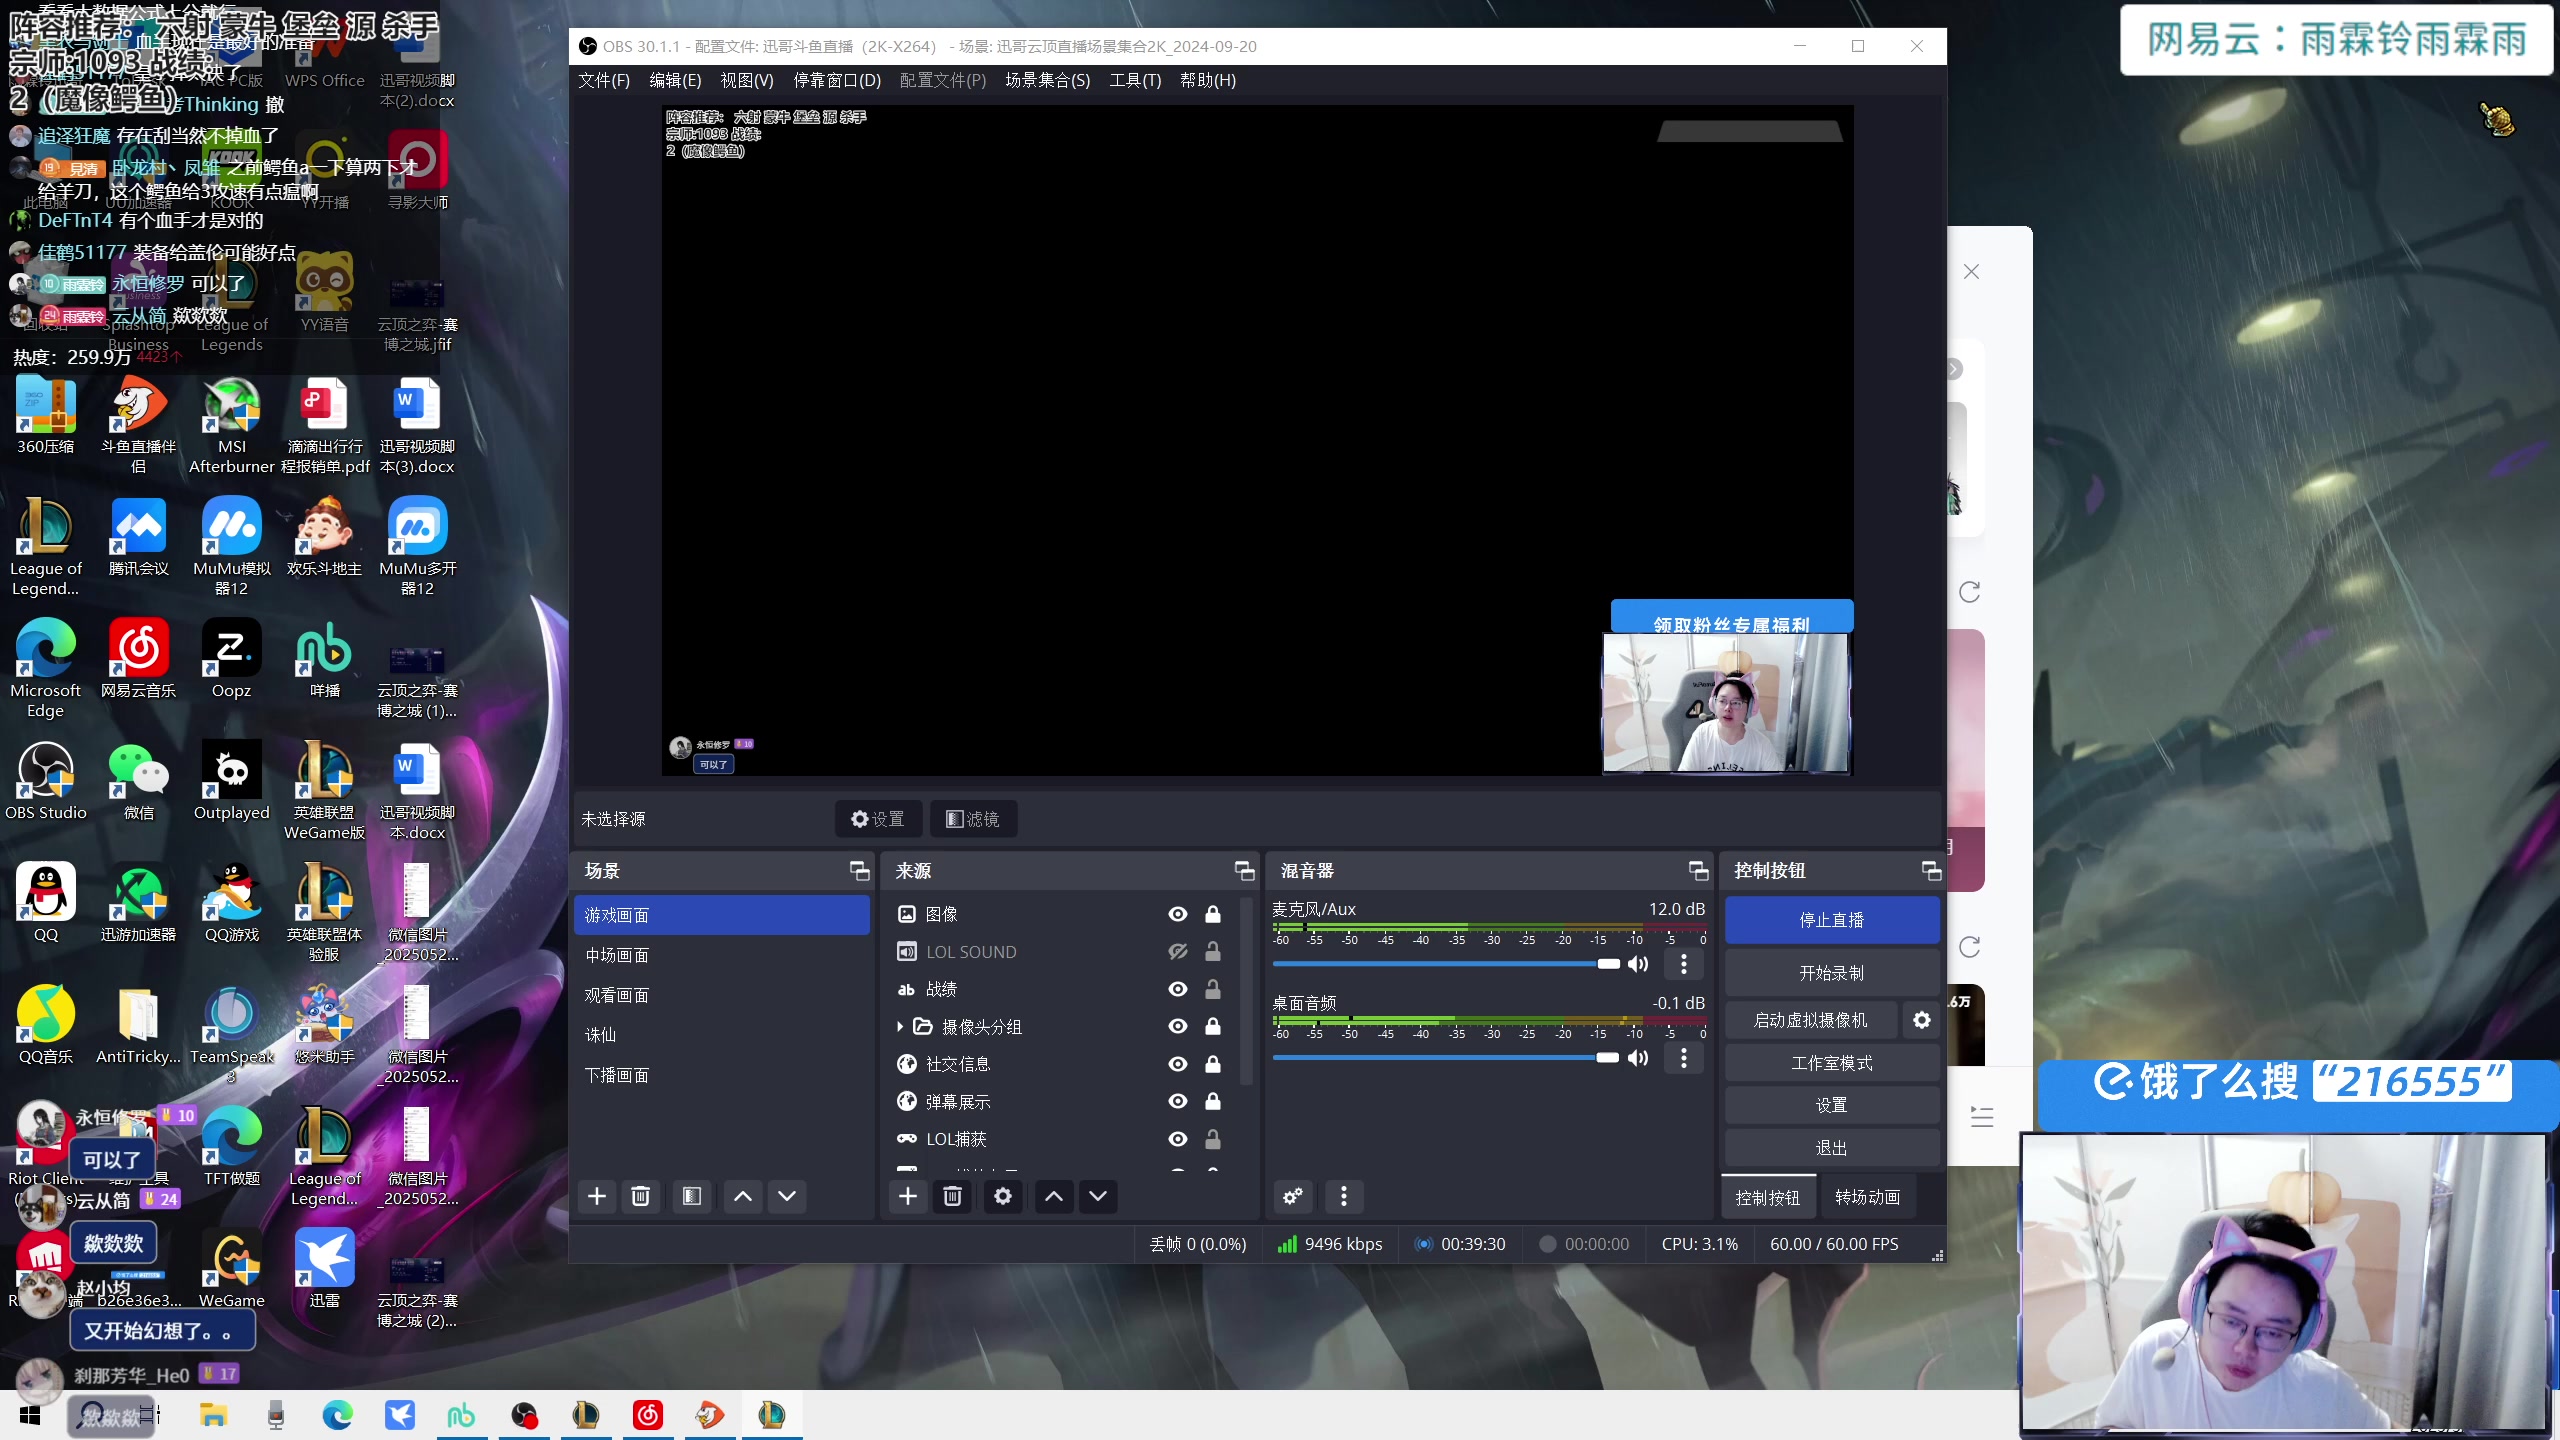This screenshot has height=1440, width=2560.
Task: Select the 观看画面 scene
Action: coord(721,995)
